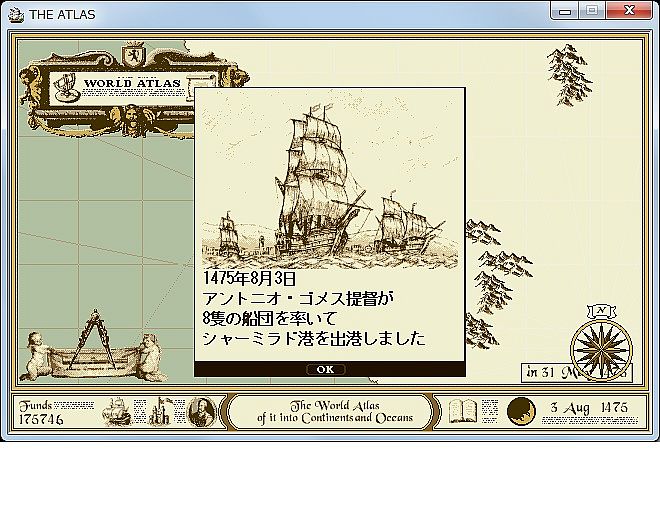Click the シャーミラド港を出港しました text line
The height and width of the screenshot is (520, 660).
pos(314,338)
